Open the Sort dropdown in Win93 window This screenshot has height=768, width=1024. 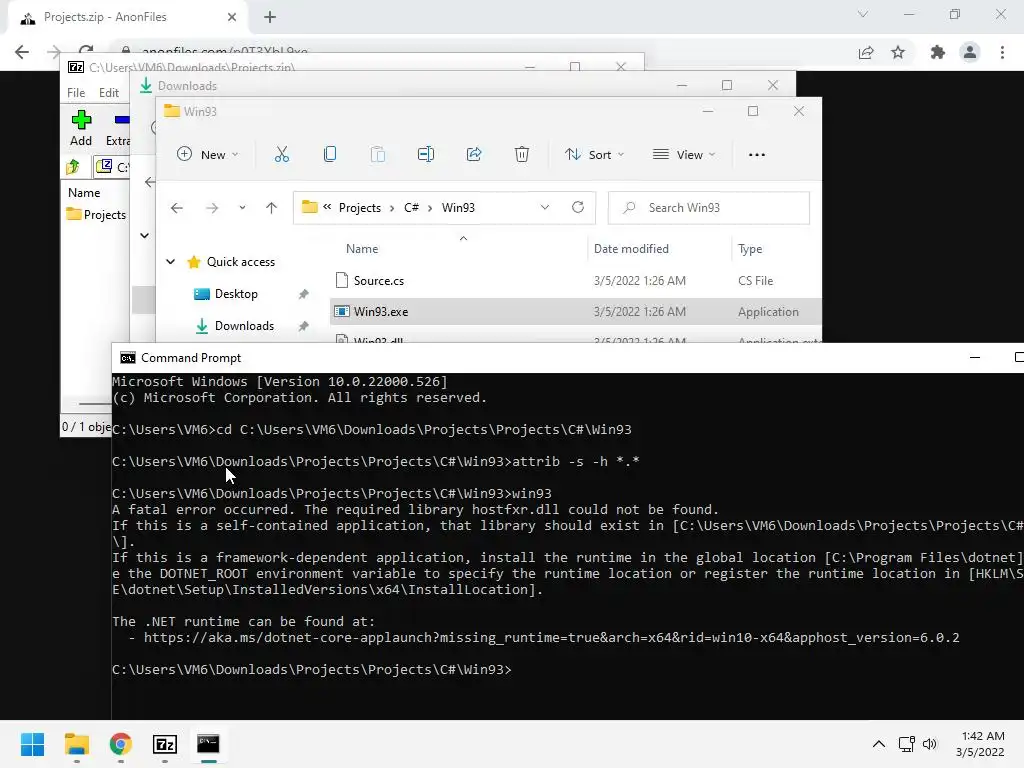(595, 155)
